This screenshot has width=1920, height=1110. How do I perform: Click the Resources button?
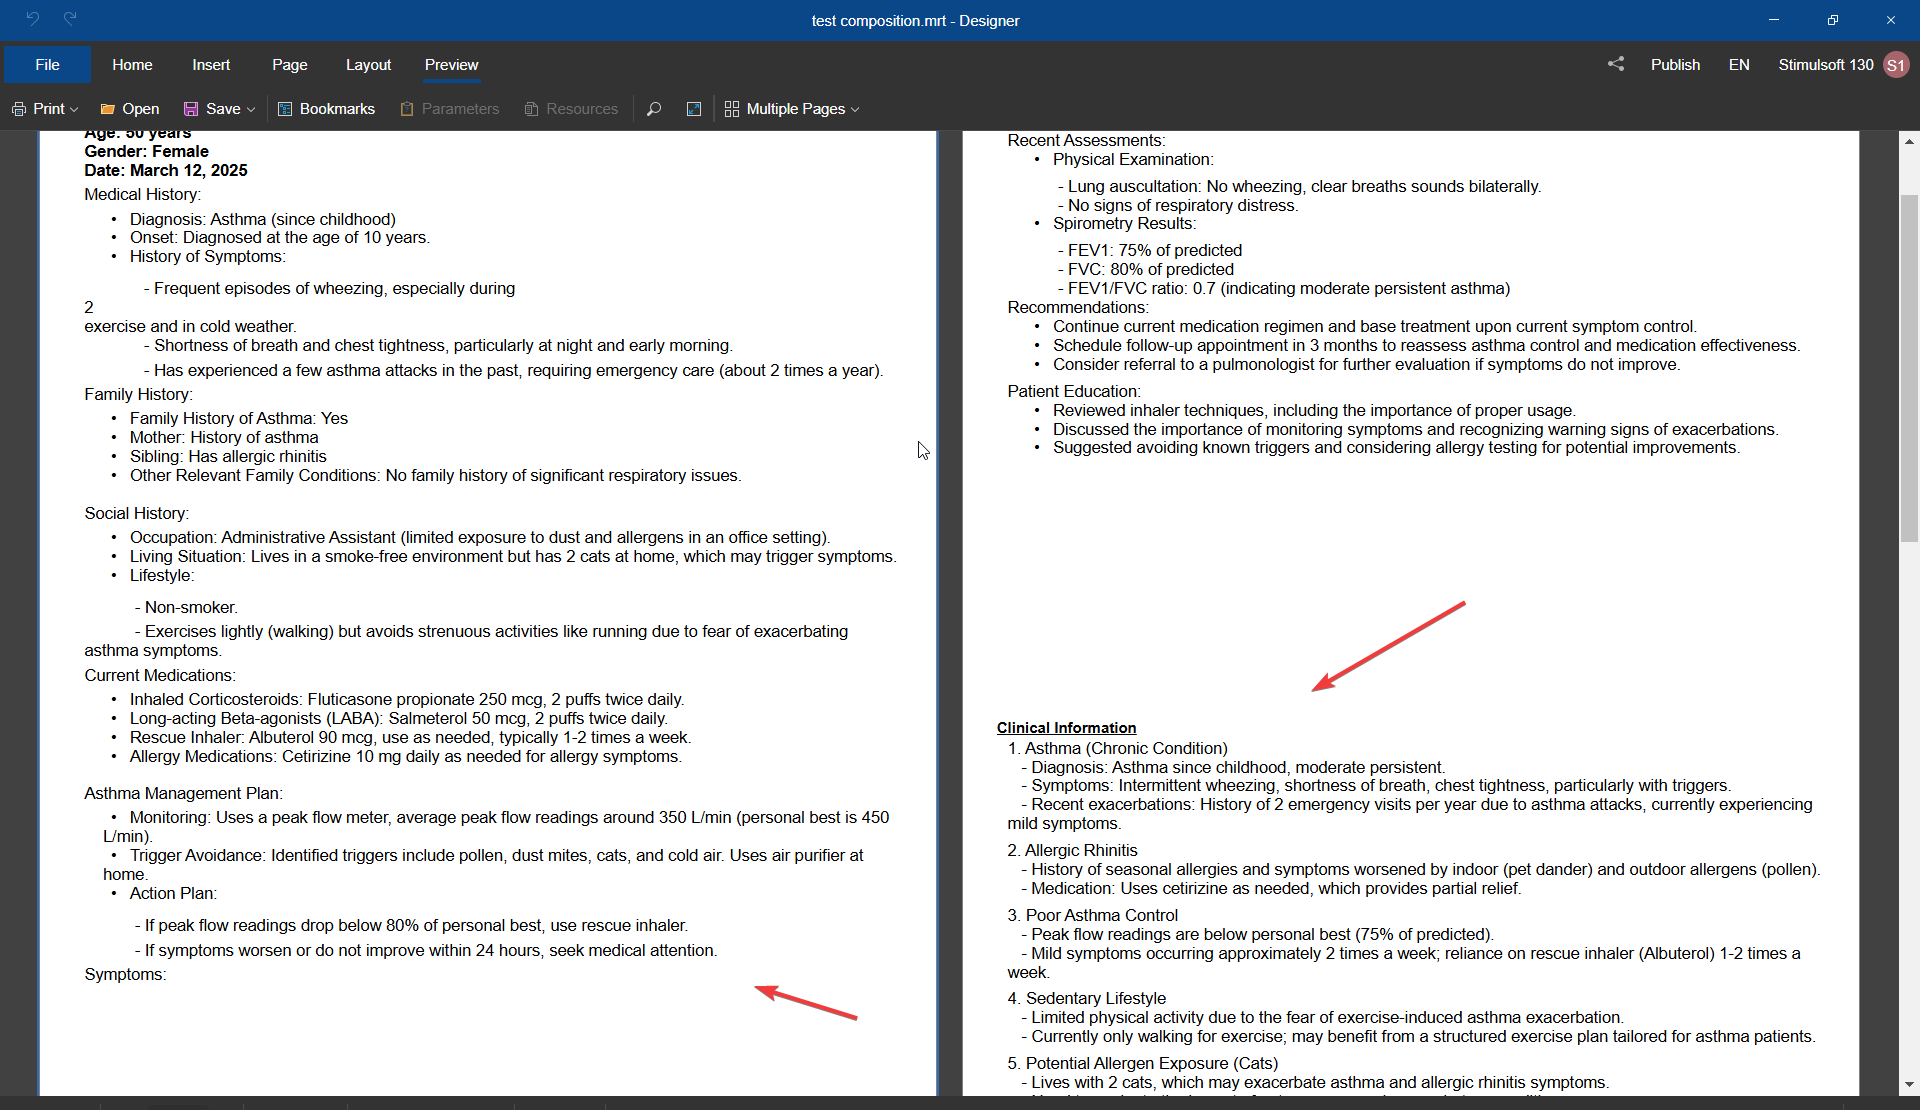(x=571, y=108)
